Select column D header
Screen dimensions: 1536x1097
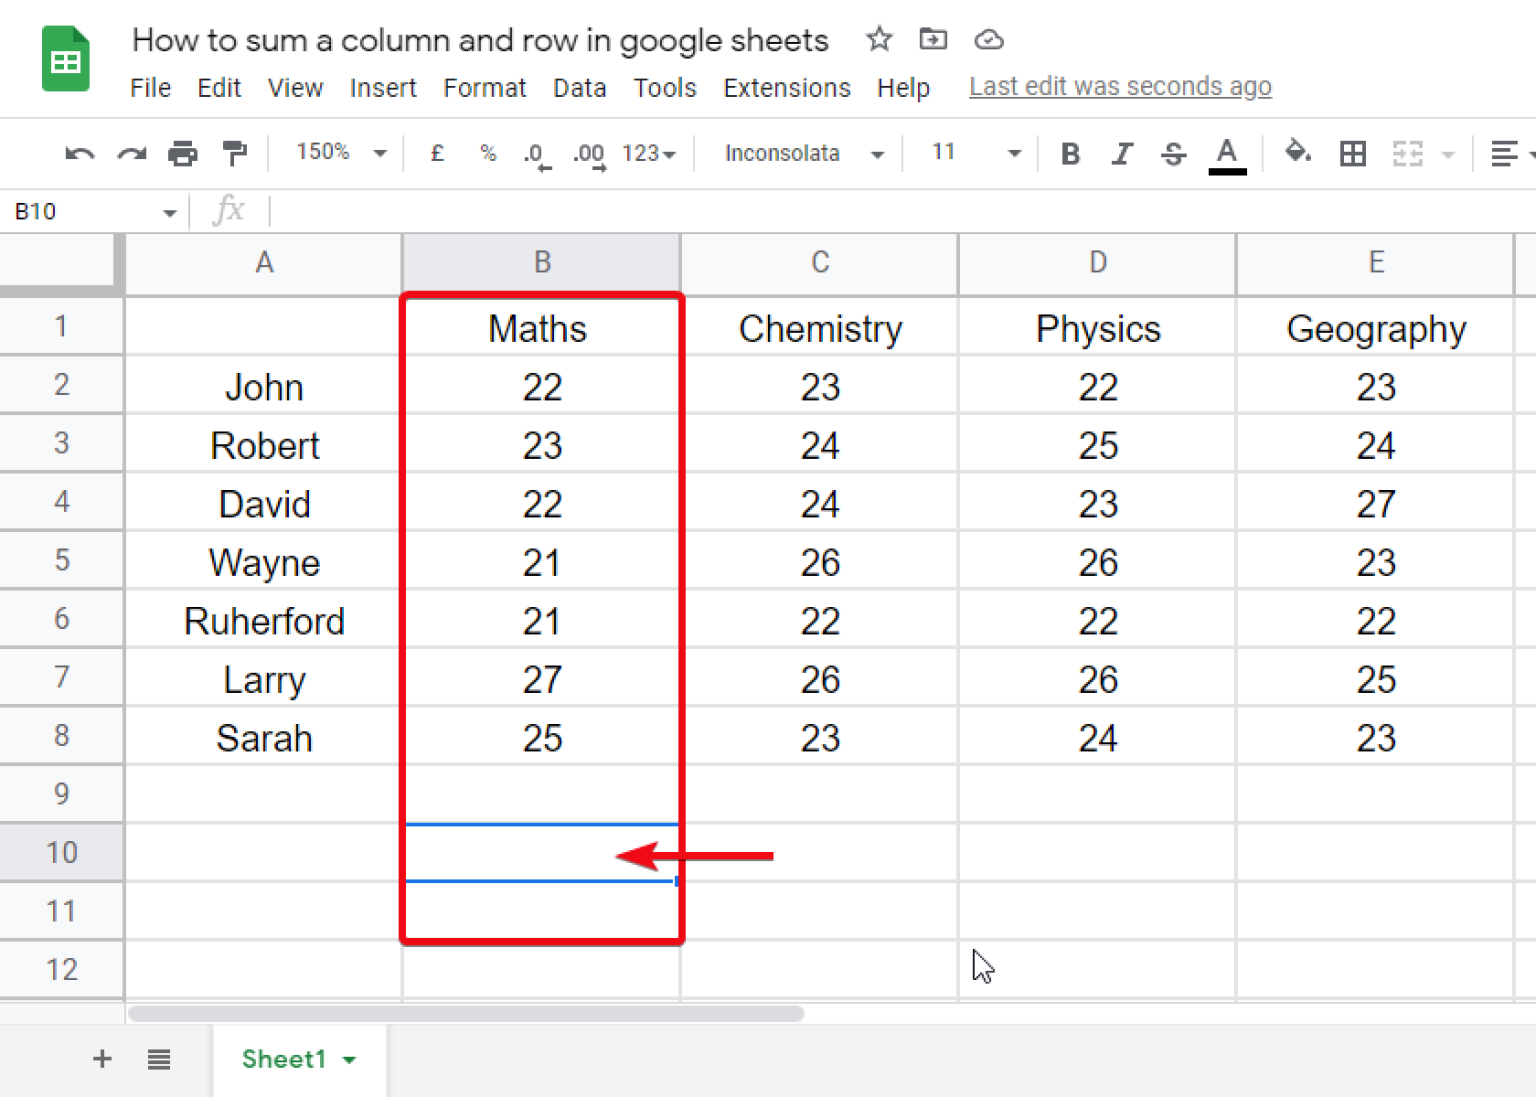[1098, 263]
